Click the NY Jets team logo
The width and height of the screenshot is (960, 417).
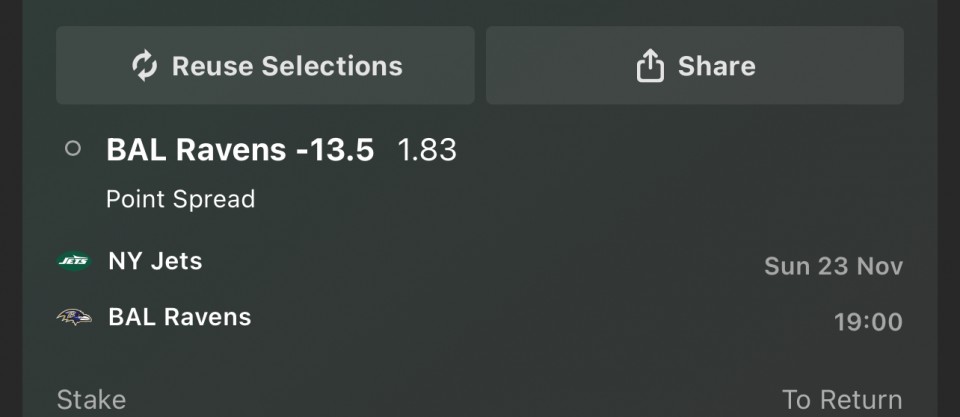click(74, 262)
